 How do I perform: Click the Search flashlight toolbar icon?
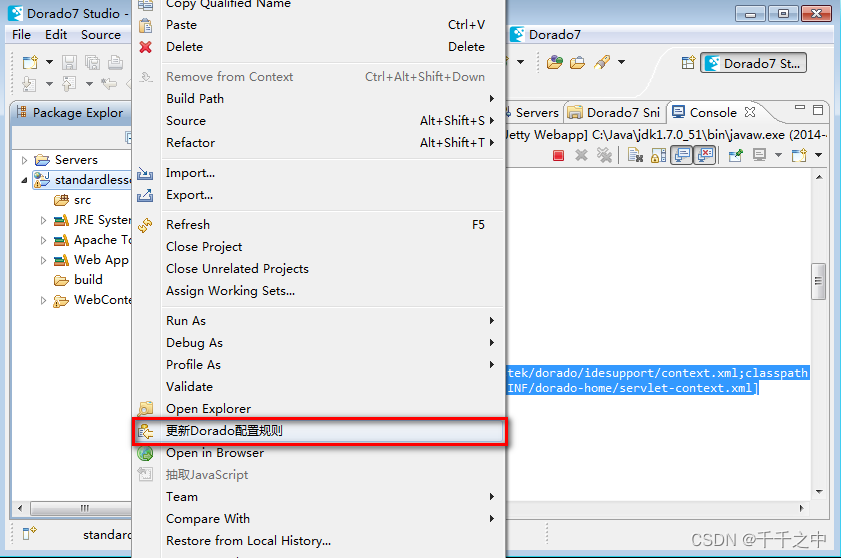coord(602,62)
